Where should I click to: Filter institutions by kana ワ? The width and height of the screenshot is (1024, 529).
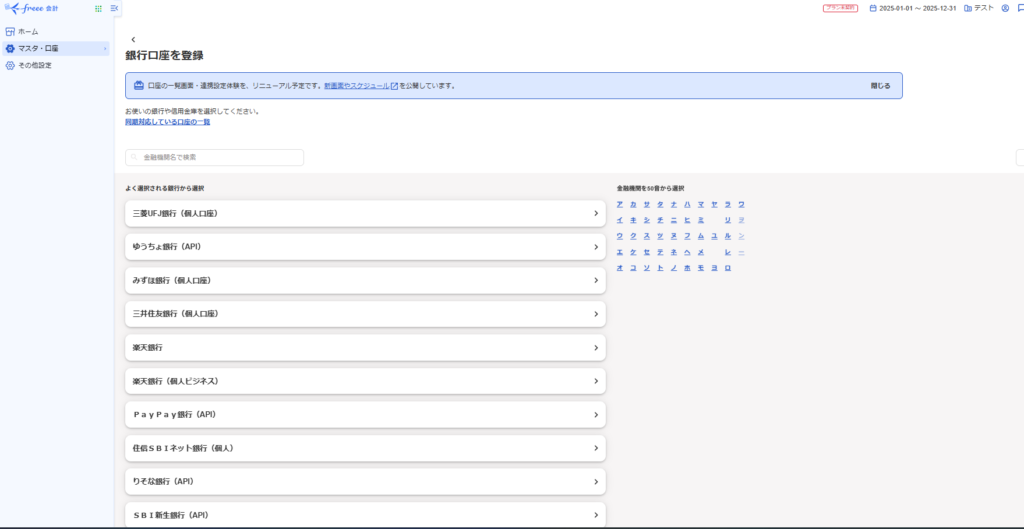pos(741,204)
